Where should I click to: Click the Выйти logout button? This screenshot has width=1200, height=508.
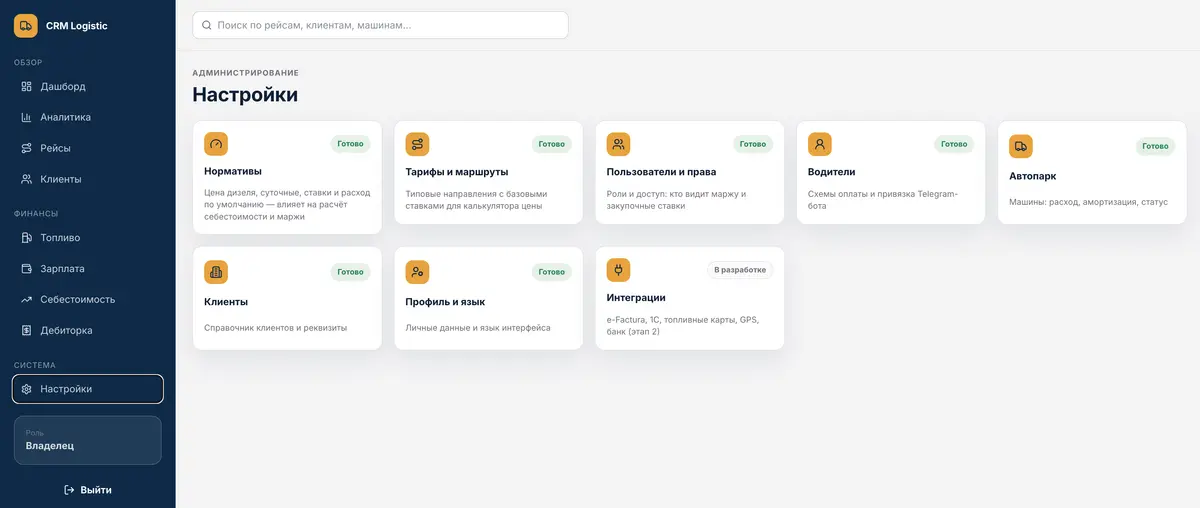tap(88, 490)
